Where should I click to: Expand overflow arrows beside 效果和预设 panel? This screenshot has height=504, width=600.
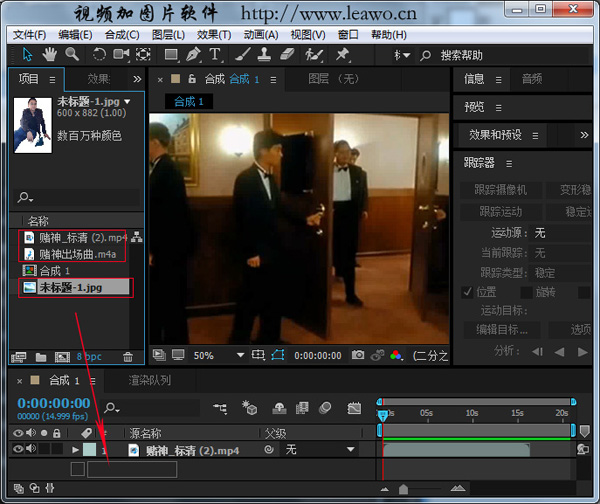(584, 135)
